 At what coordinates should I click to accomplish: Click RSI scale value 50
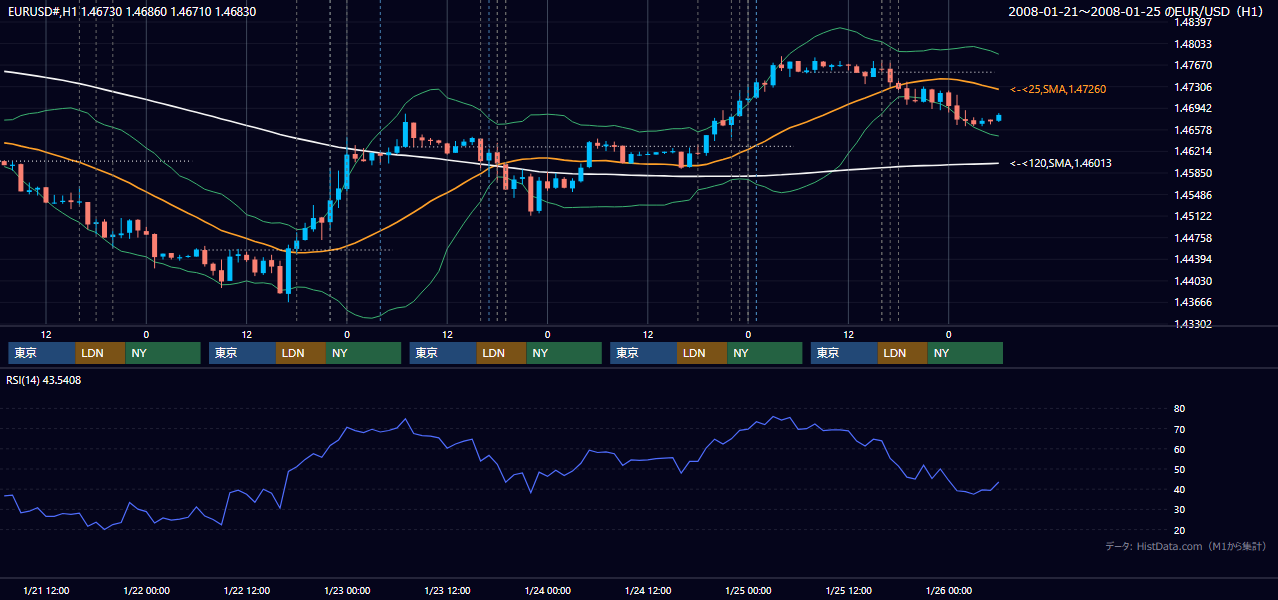point(1179,469)
